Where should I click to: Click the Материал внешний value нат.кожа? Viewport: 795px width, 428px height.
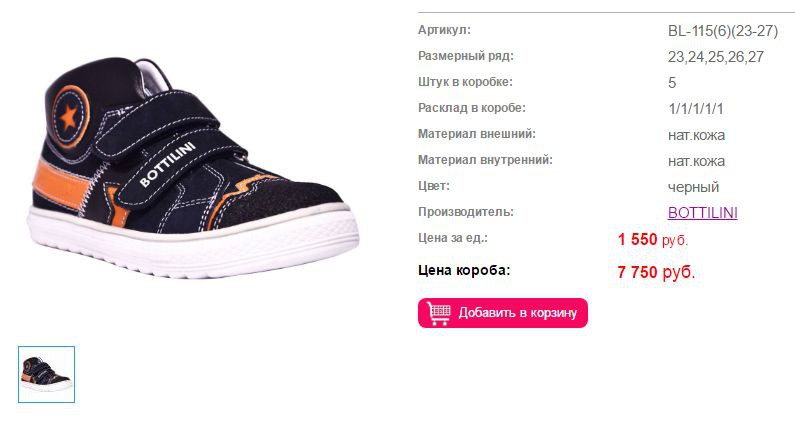696,135
